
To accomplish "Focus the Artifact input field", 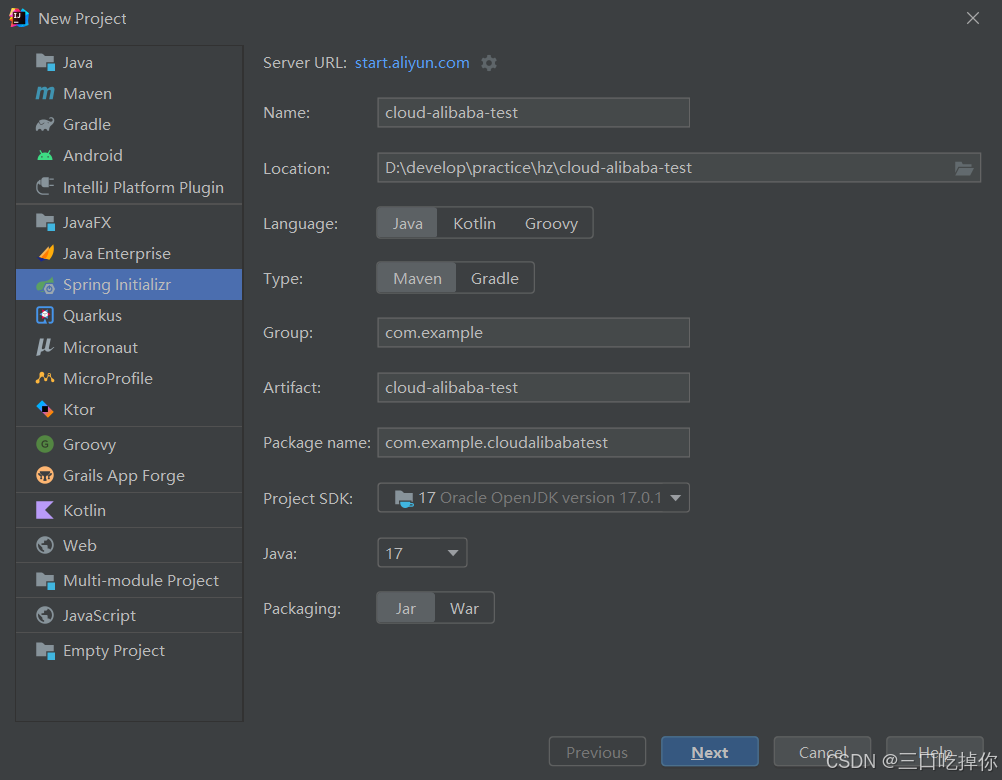I will pyautogui.click(x=534, y=387).
